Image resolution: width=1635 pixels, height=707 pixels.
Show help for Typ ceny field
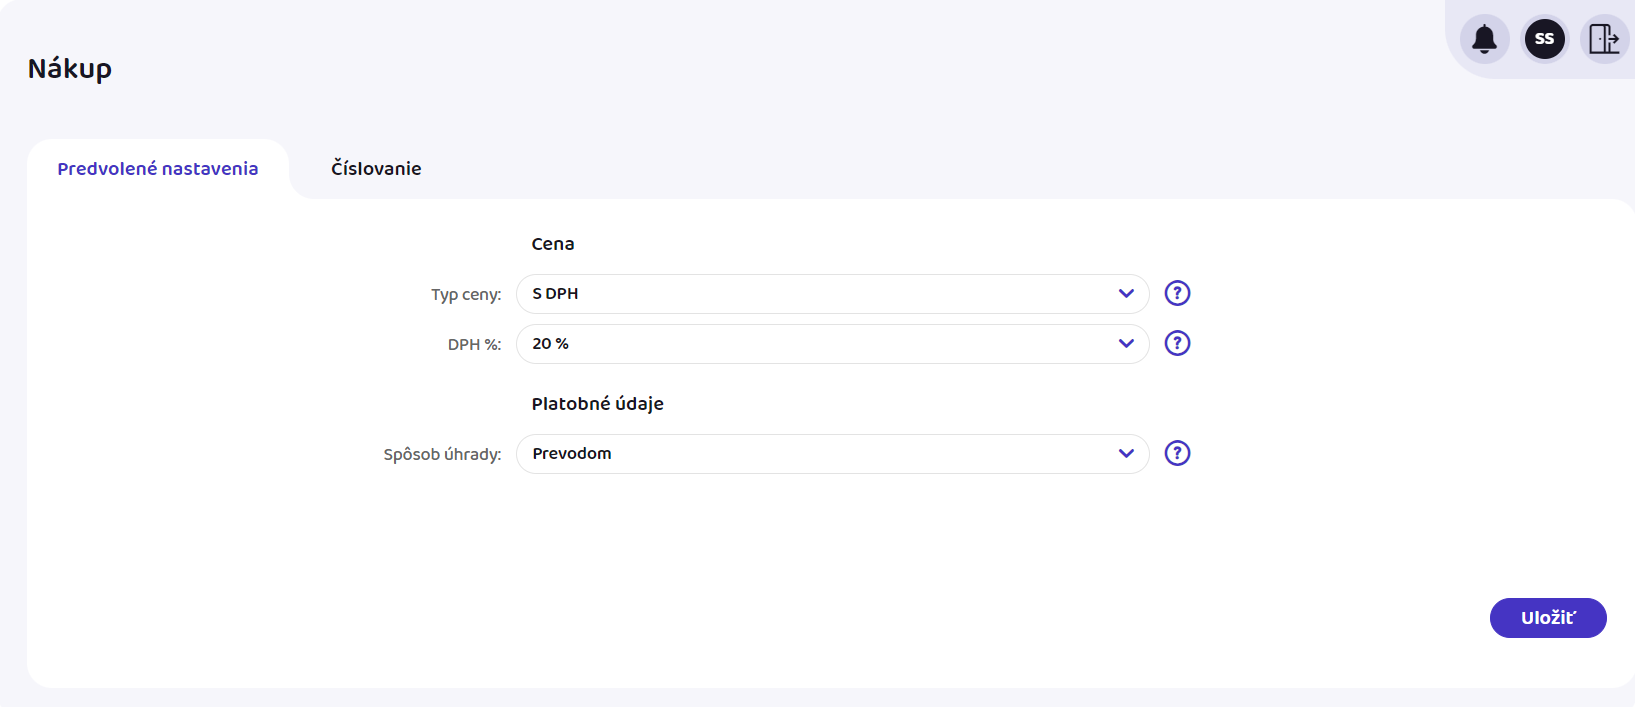[1177, 293]
